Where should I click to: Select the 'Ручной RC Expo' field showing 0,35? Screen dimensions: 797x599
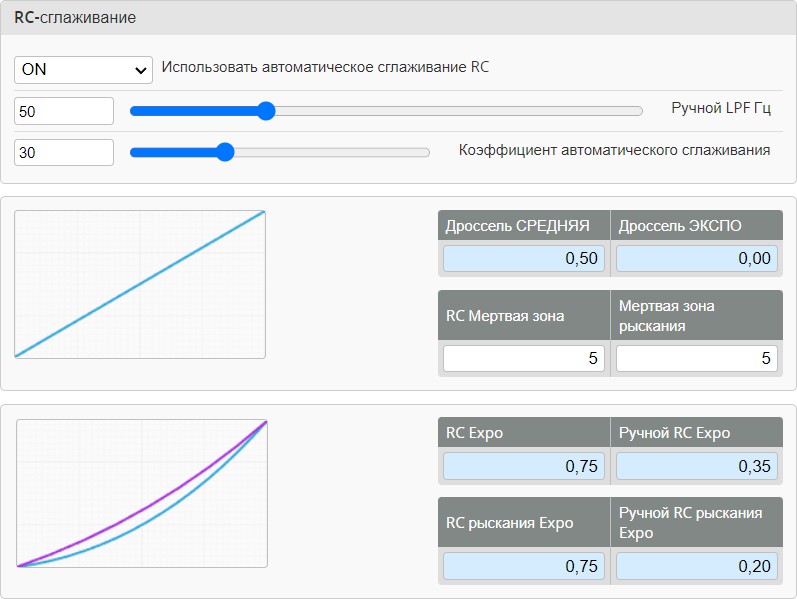(x=697, y=466)
